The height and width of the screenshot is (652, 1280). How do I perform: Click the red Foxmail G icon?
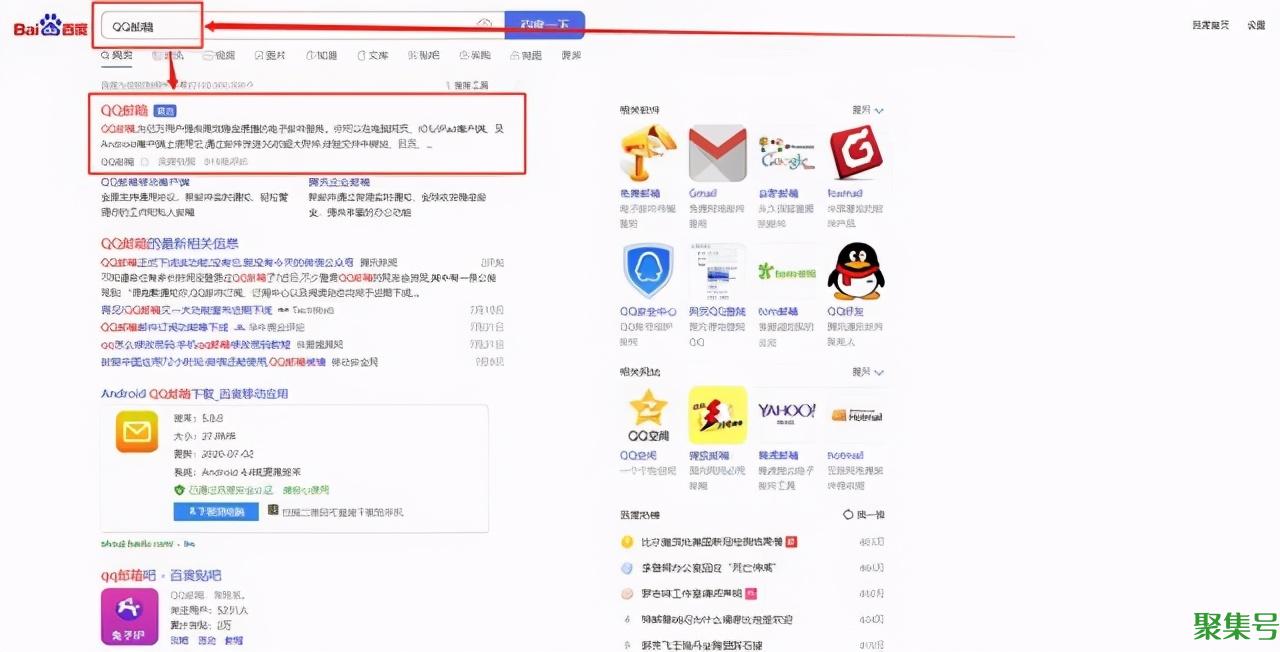tap(855, 153)
